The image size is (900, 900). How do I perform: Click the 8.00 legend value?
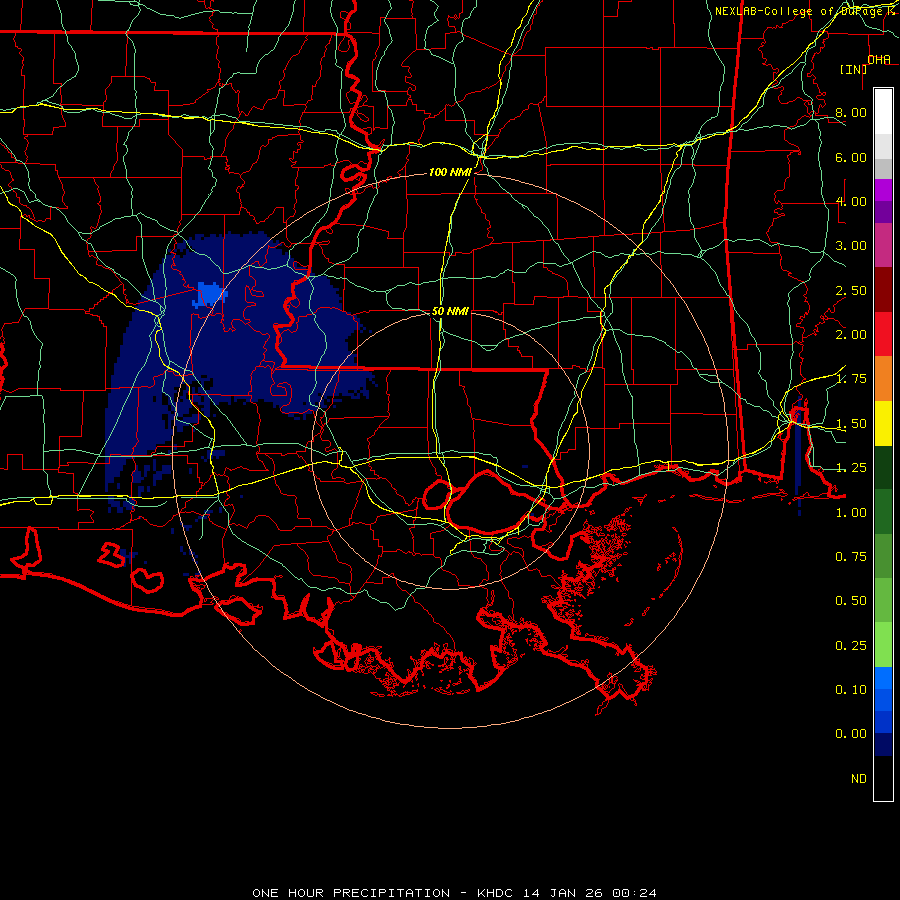[851, 112]
